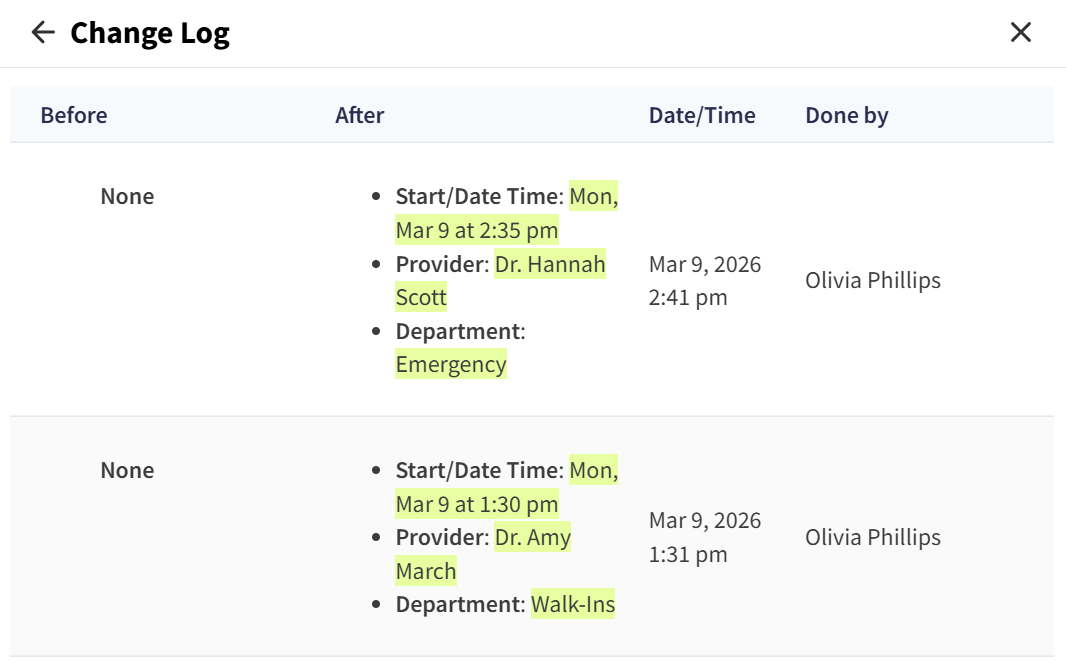Click the Before column header
The width and height of the screenshot is (1066, 670).
[x=74, y=115]
